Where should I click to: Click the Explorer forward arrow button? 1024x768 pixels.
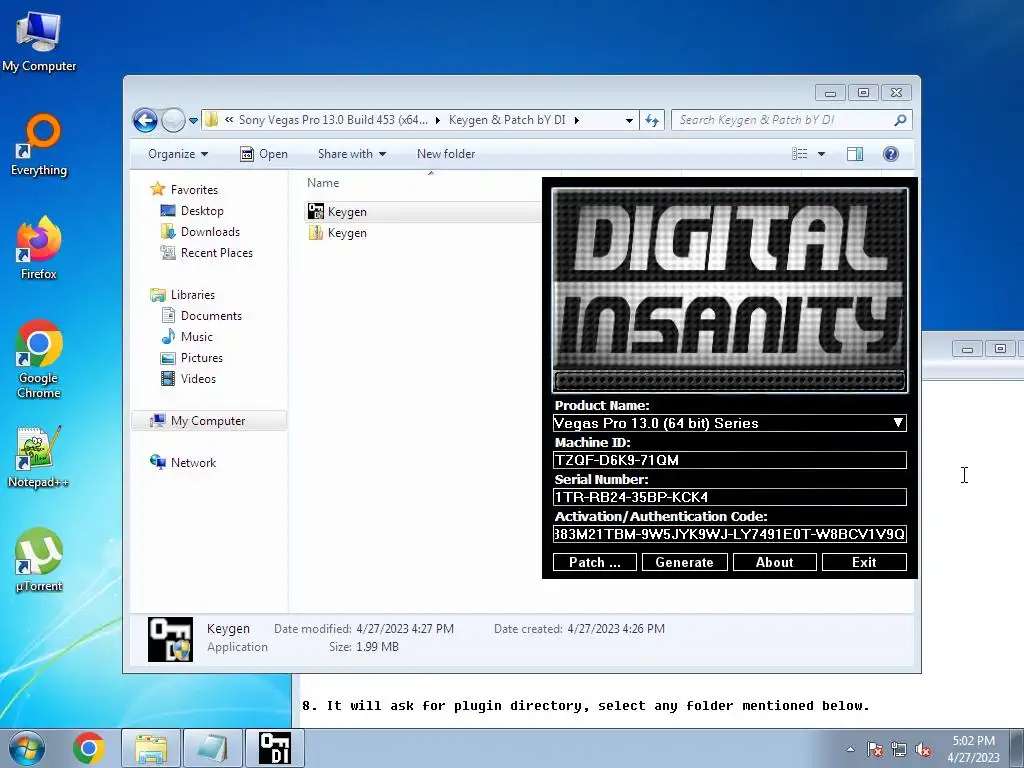coord(173,120)
